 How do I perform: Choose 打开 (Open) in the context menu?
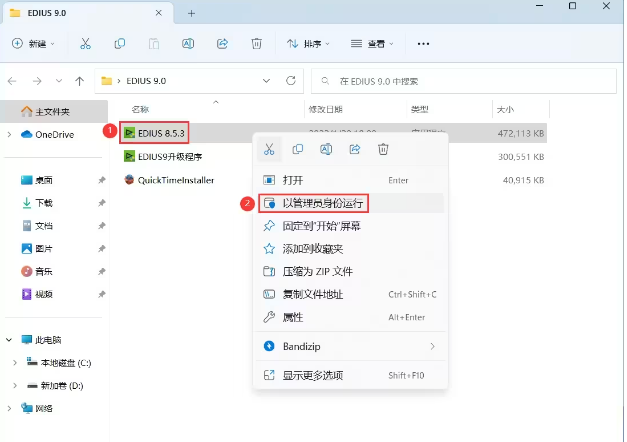point(350,180)
